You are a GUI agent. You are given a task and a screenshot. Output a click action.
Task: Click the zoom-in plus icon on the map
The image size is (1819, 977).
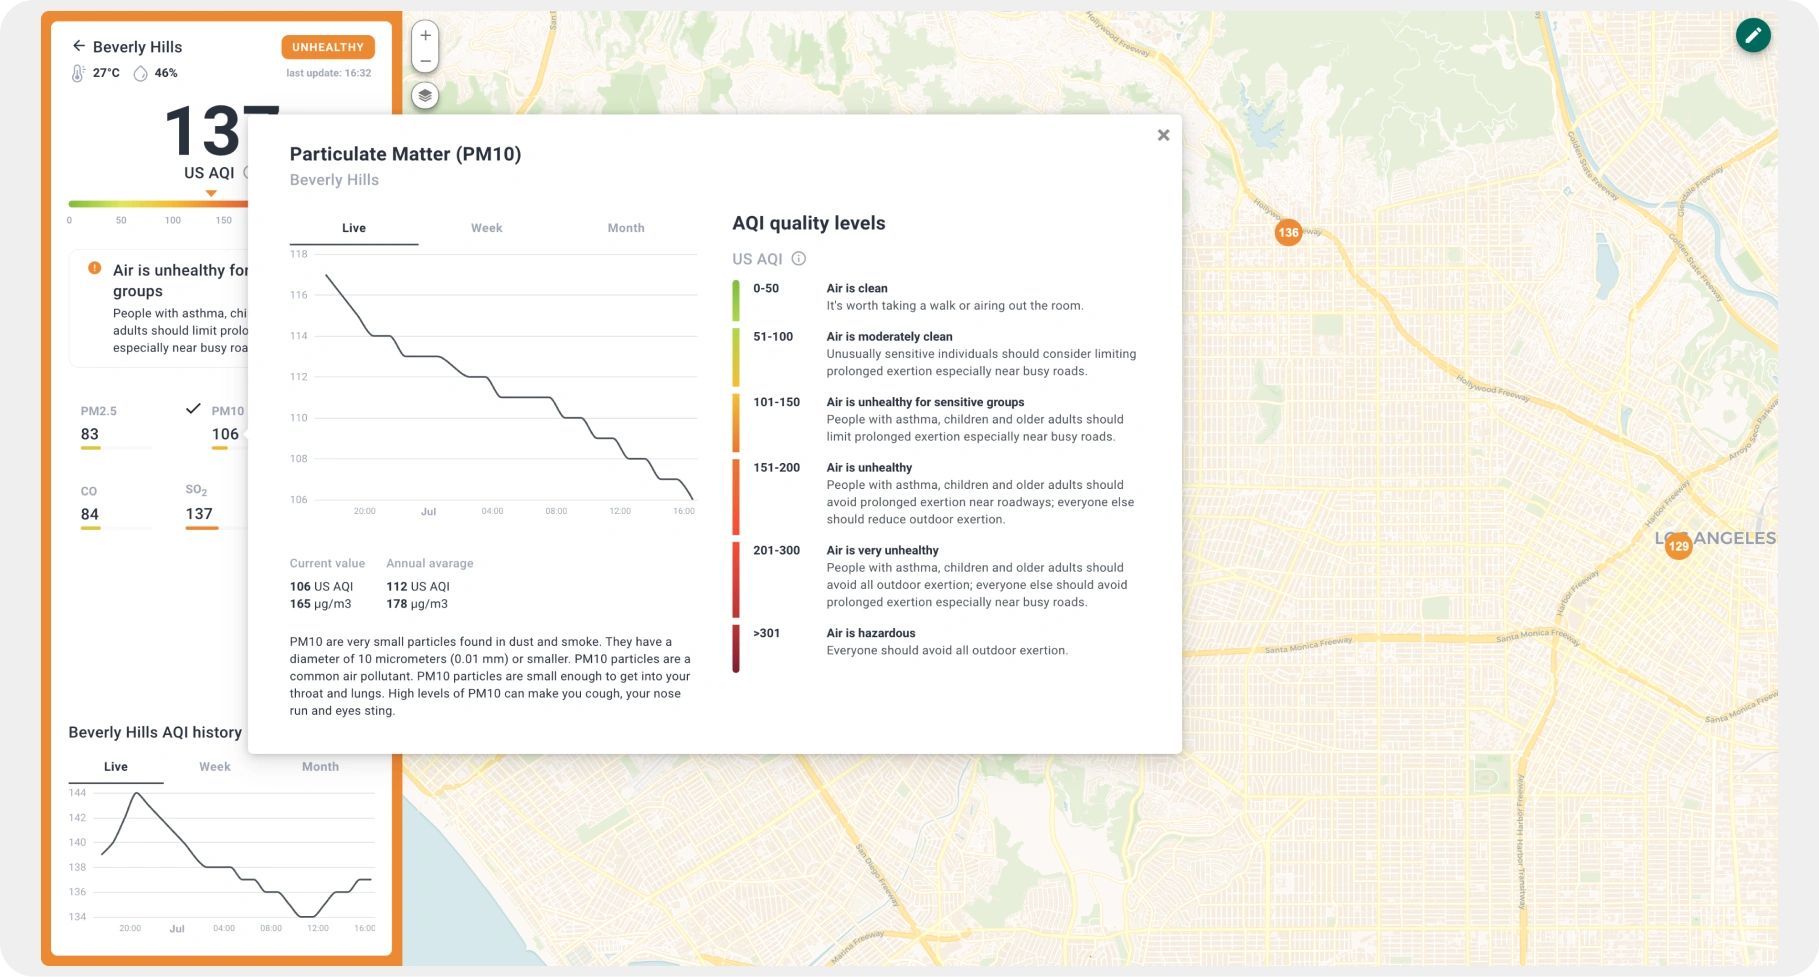pos(425,35)
